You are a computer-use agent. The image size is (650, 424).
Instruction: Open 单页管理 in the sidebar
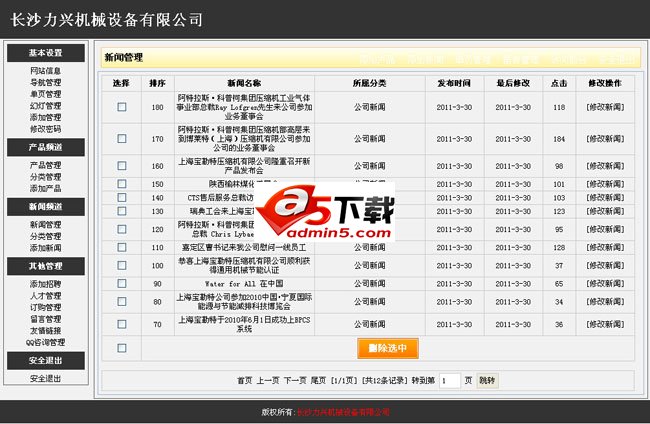pyautogui.click(x=46, y=94)
